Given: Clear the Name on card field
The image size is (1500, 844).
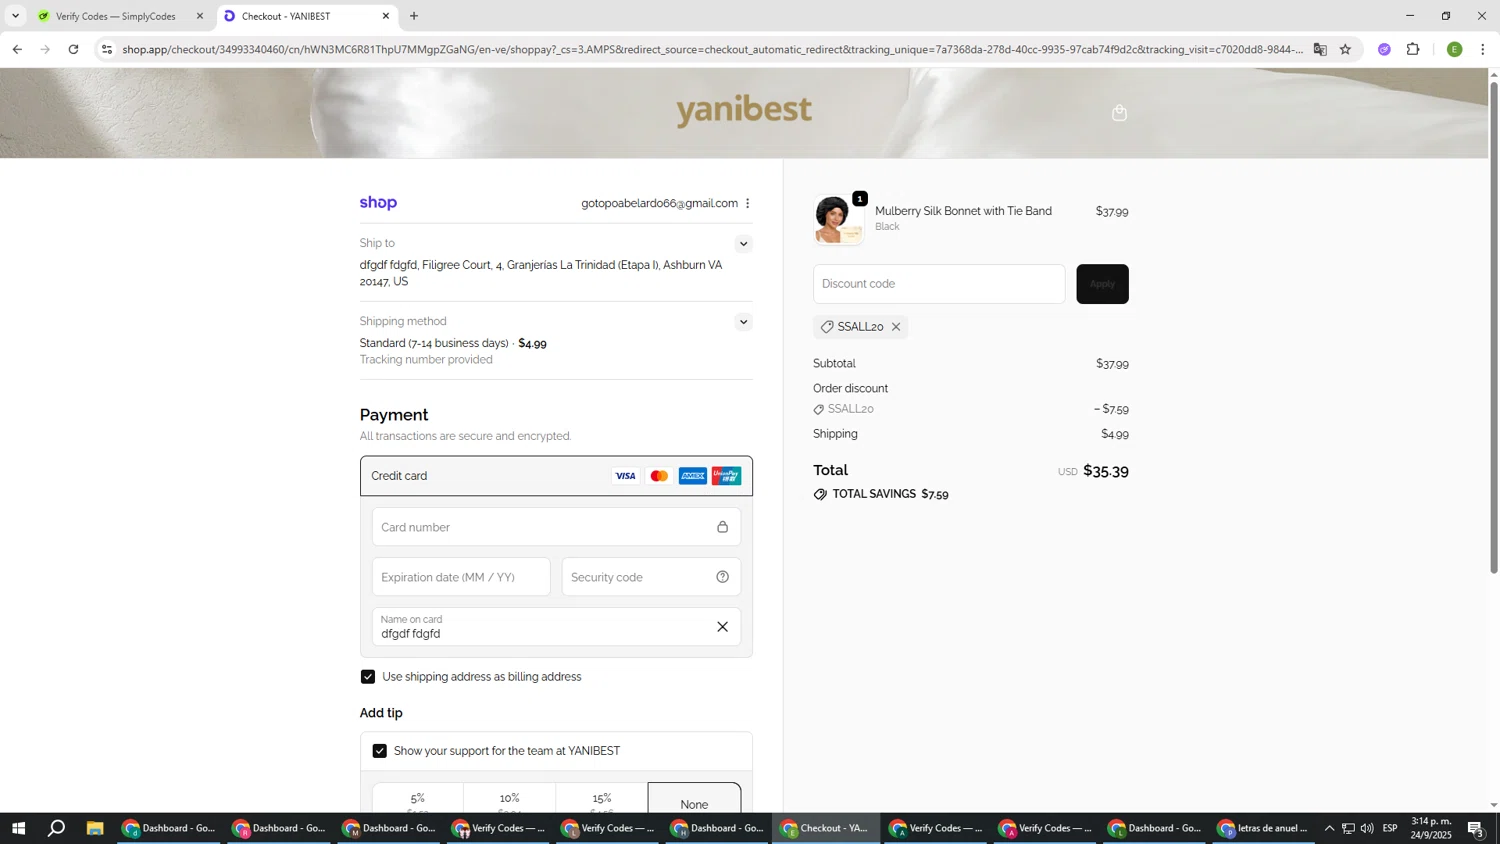Looking at the screenshot, I should click(x=722, y=627).
